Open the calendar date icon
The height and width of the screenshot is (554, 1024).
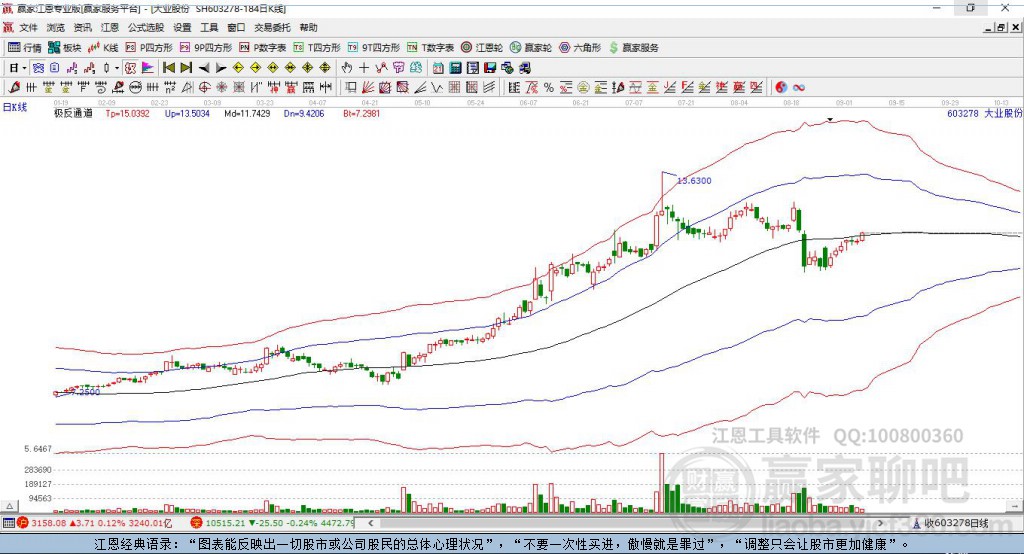[438, 68]
